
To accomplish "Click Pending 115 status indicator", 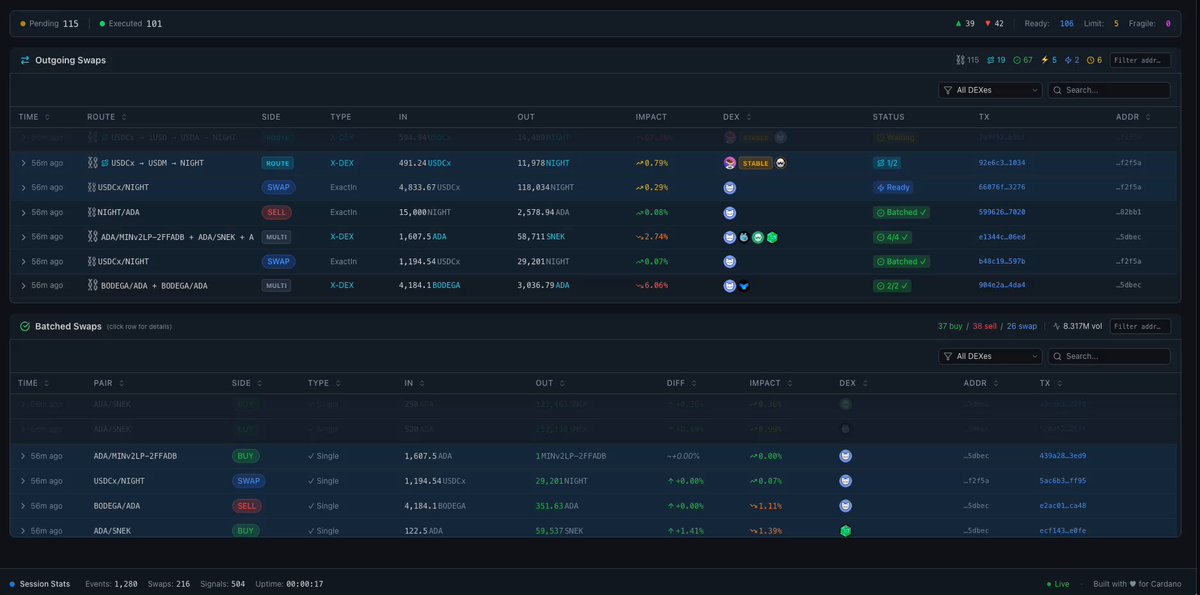I will tap(50, 23).
